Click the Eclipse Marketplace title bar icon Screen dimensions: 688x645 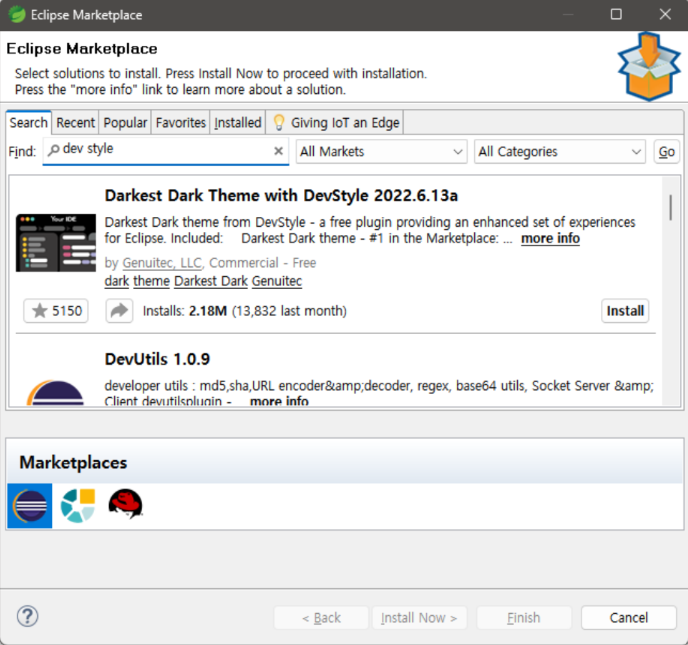17,15
